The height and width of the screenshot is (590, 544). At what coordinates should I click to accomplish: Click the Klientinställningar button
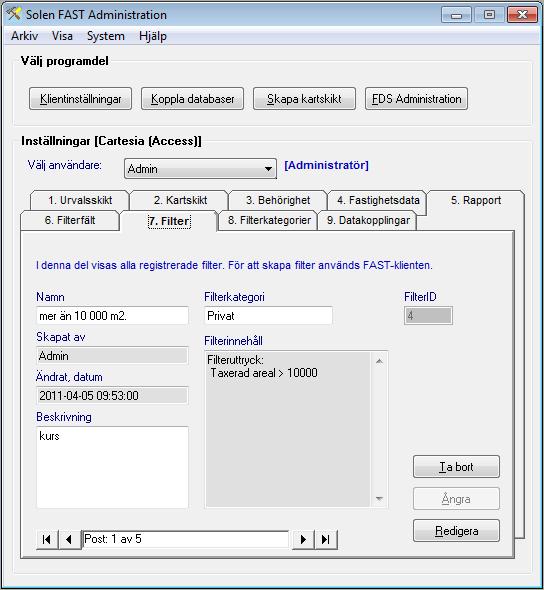[81, 99]
